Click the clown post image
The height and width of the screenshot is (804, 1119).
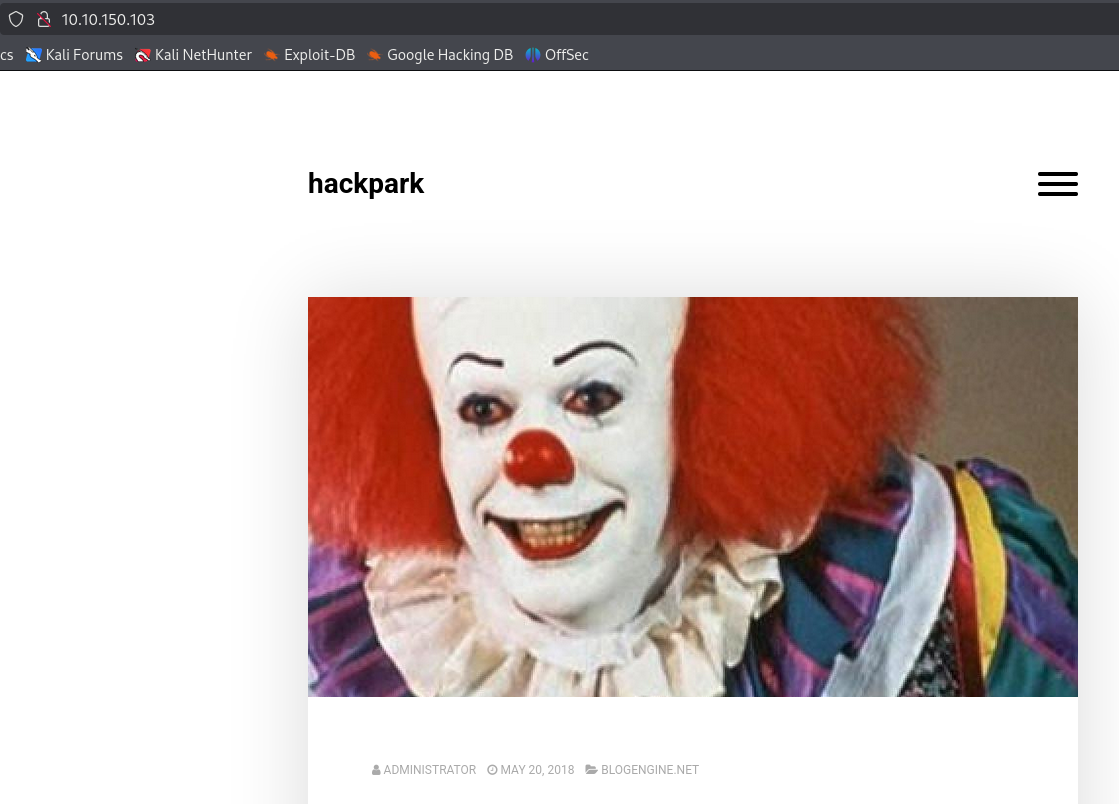point(692,496)
